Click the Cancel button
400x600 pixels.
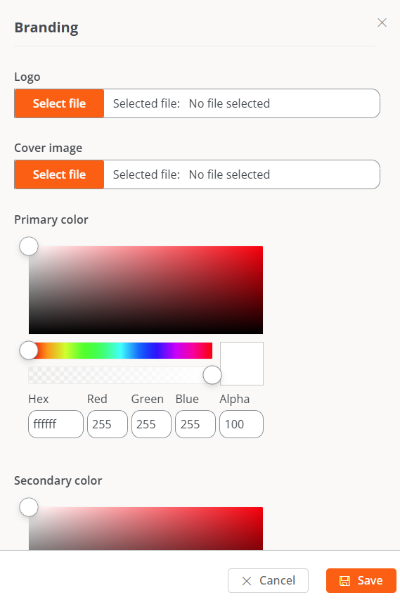(x=268, y=580)
